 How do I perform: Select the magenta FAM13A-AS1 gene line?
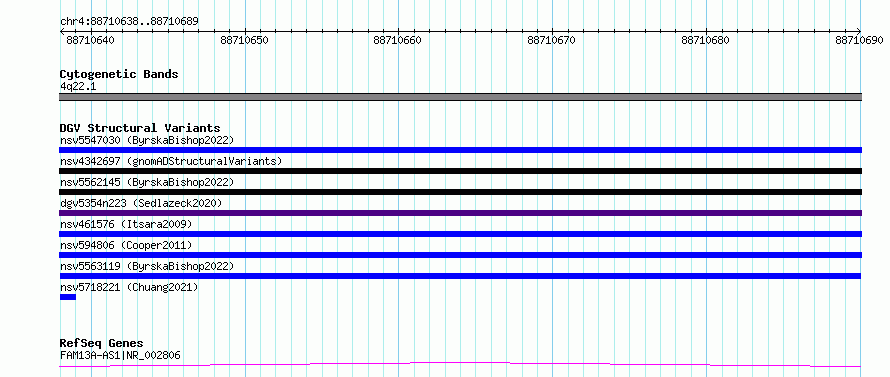tap(460, 365)
